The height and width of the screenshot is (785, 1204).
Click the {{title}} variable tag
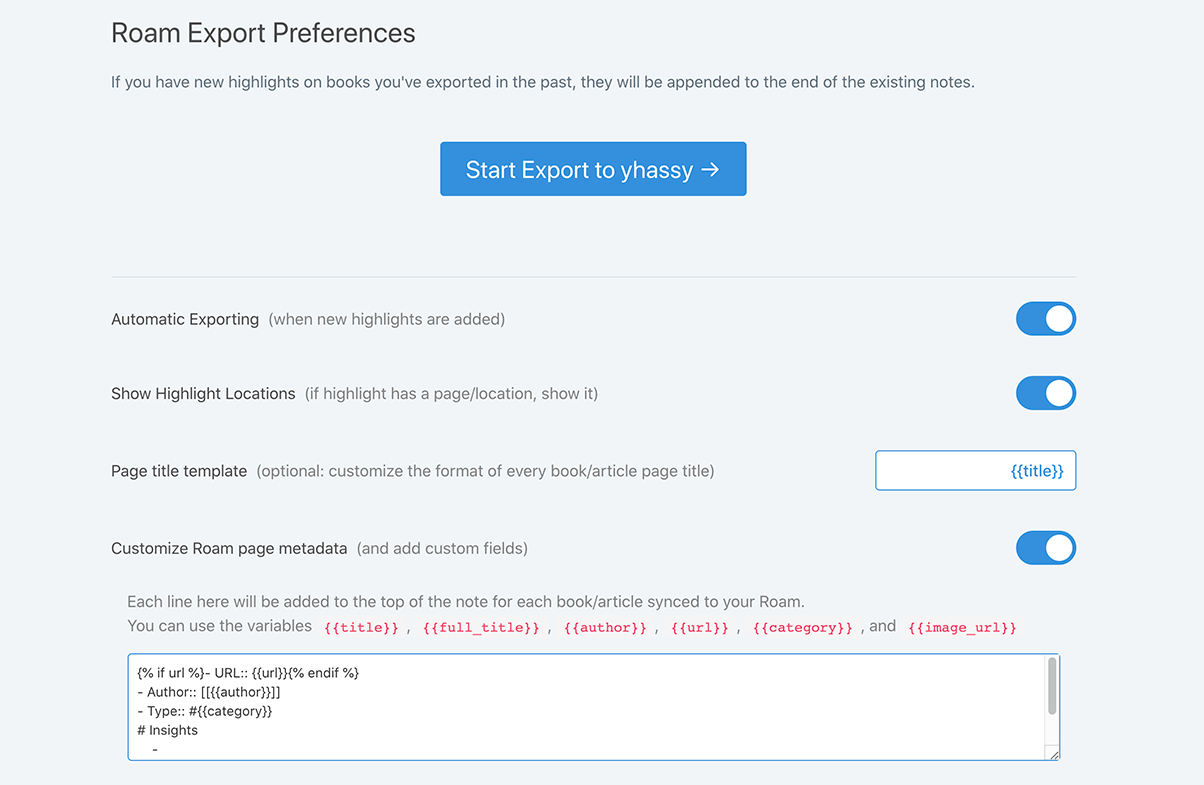[x=361, y=628]
